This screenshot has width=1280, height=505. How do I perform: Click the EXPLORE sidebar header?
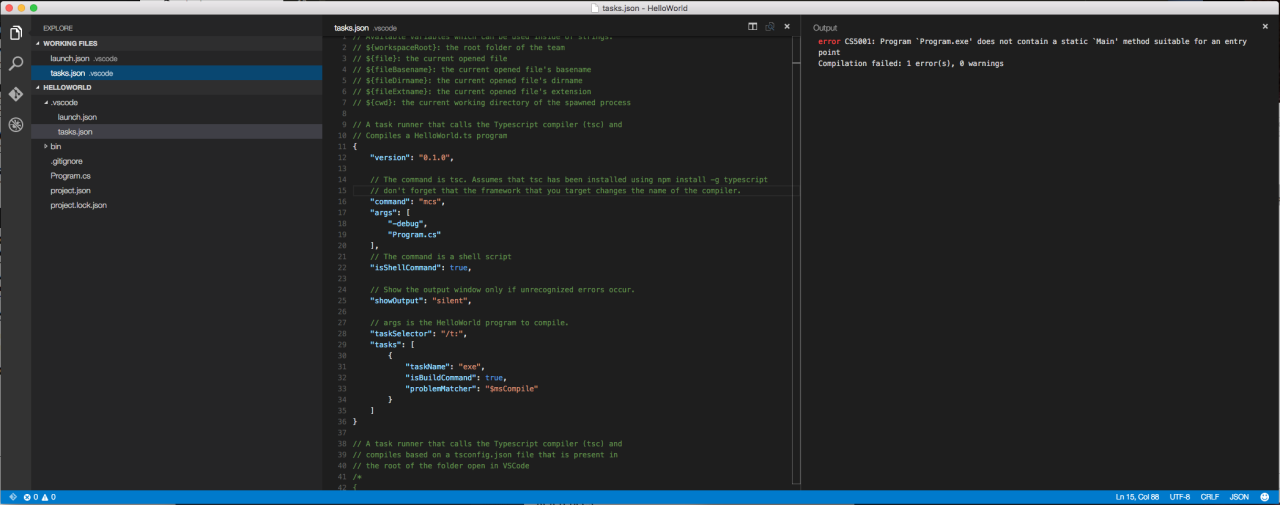point(58,28)
